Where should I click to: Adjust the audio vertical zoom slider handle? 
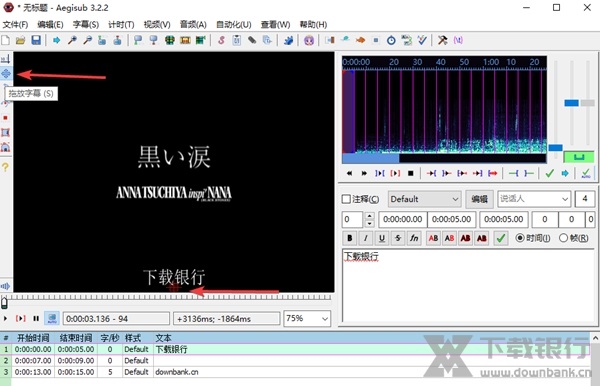(x=571, y=103)
